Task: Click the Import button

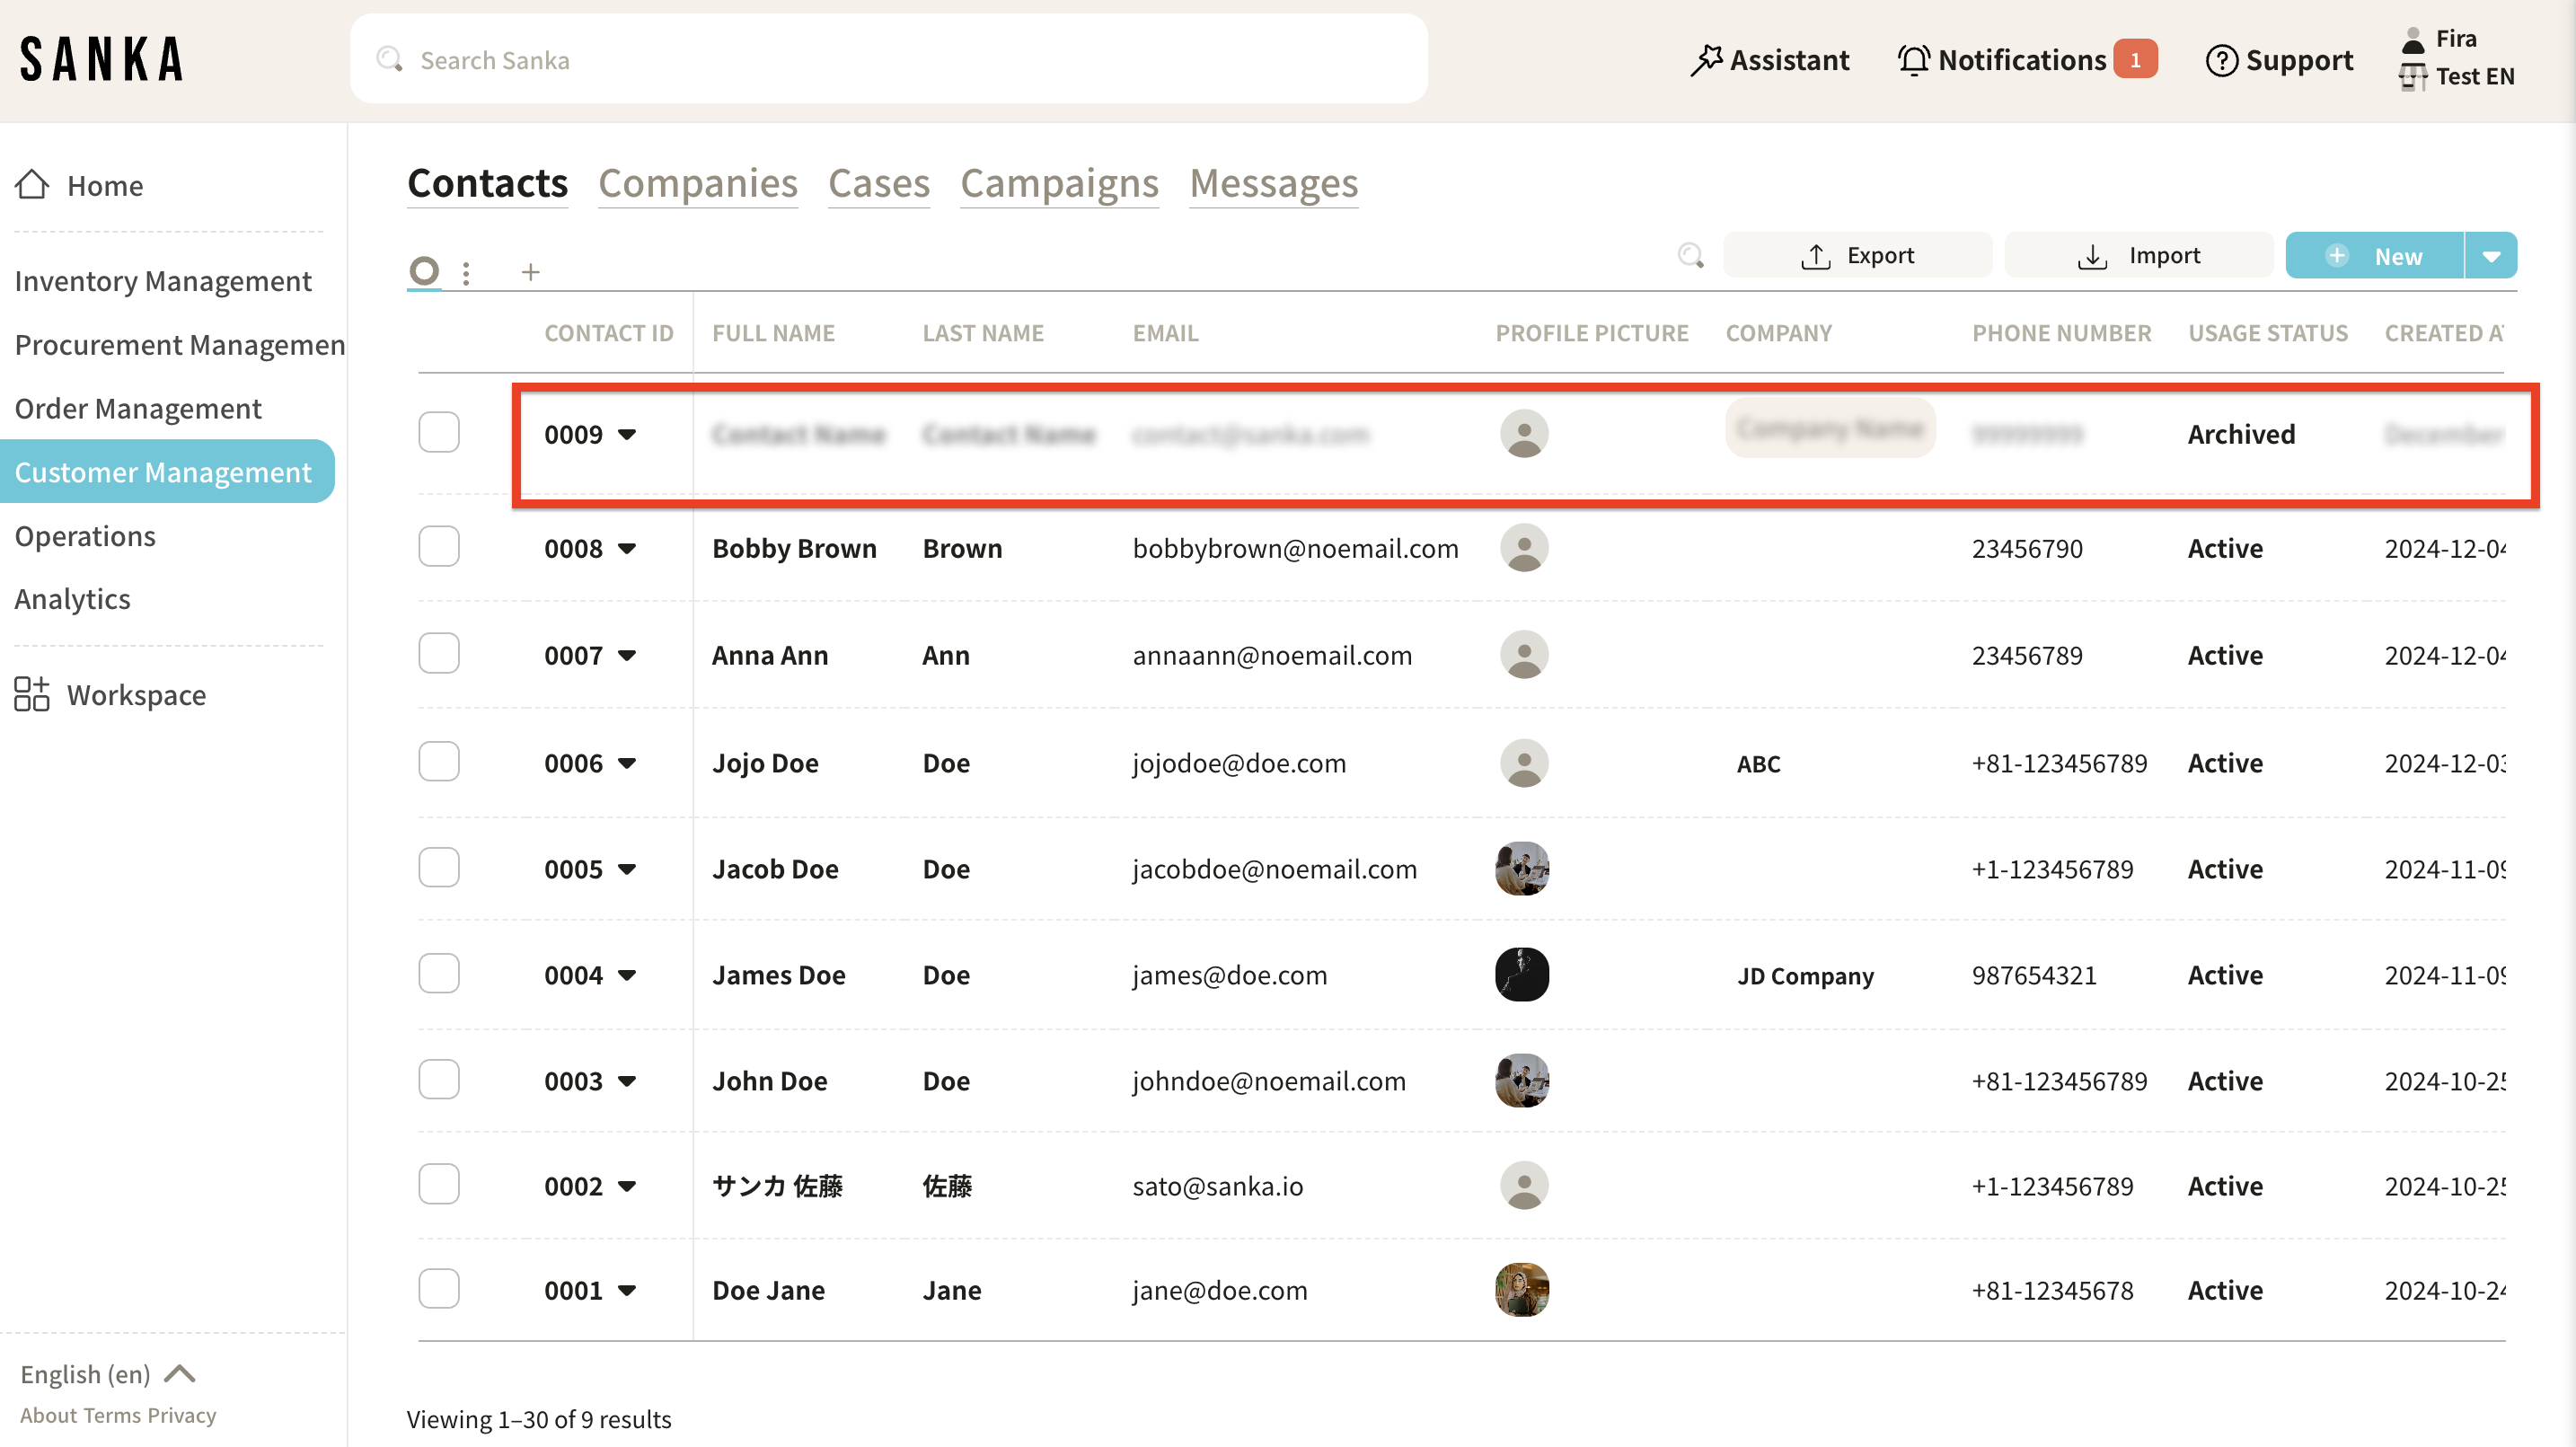Action: [2139, 256]
